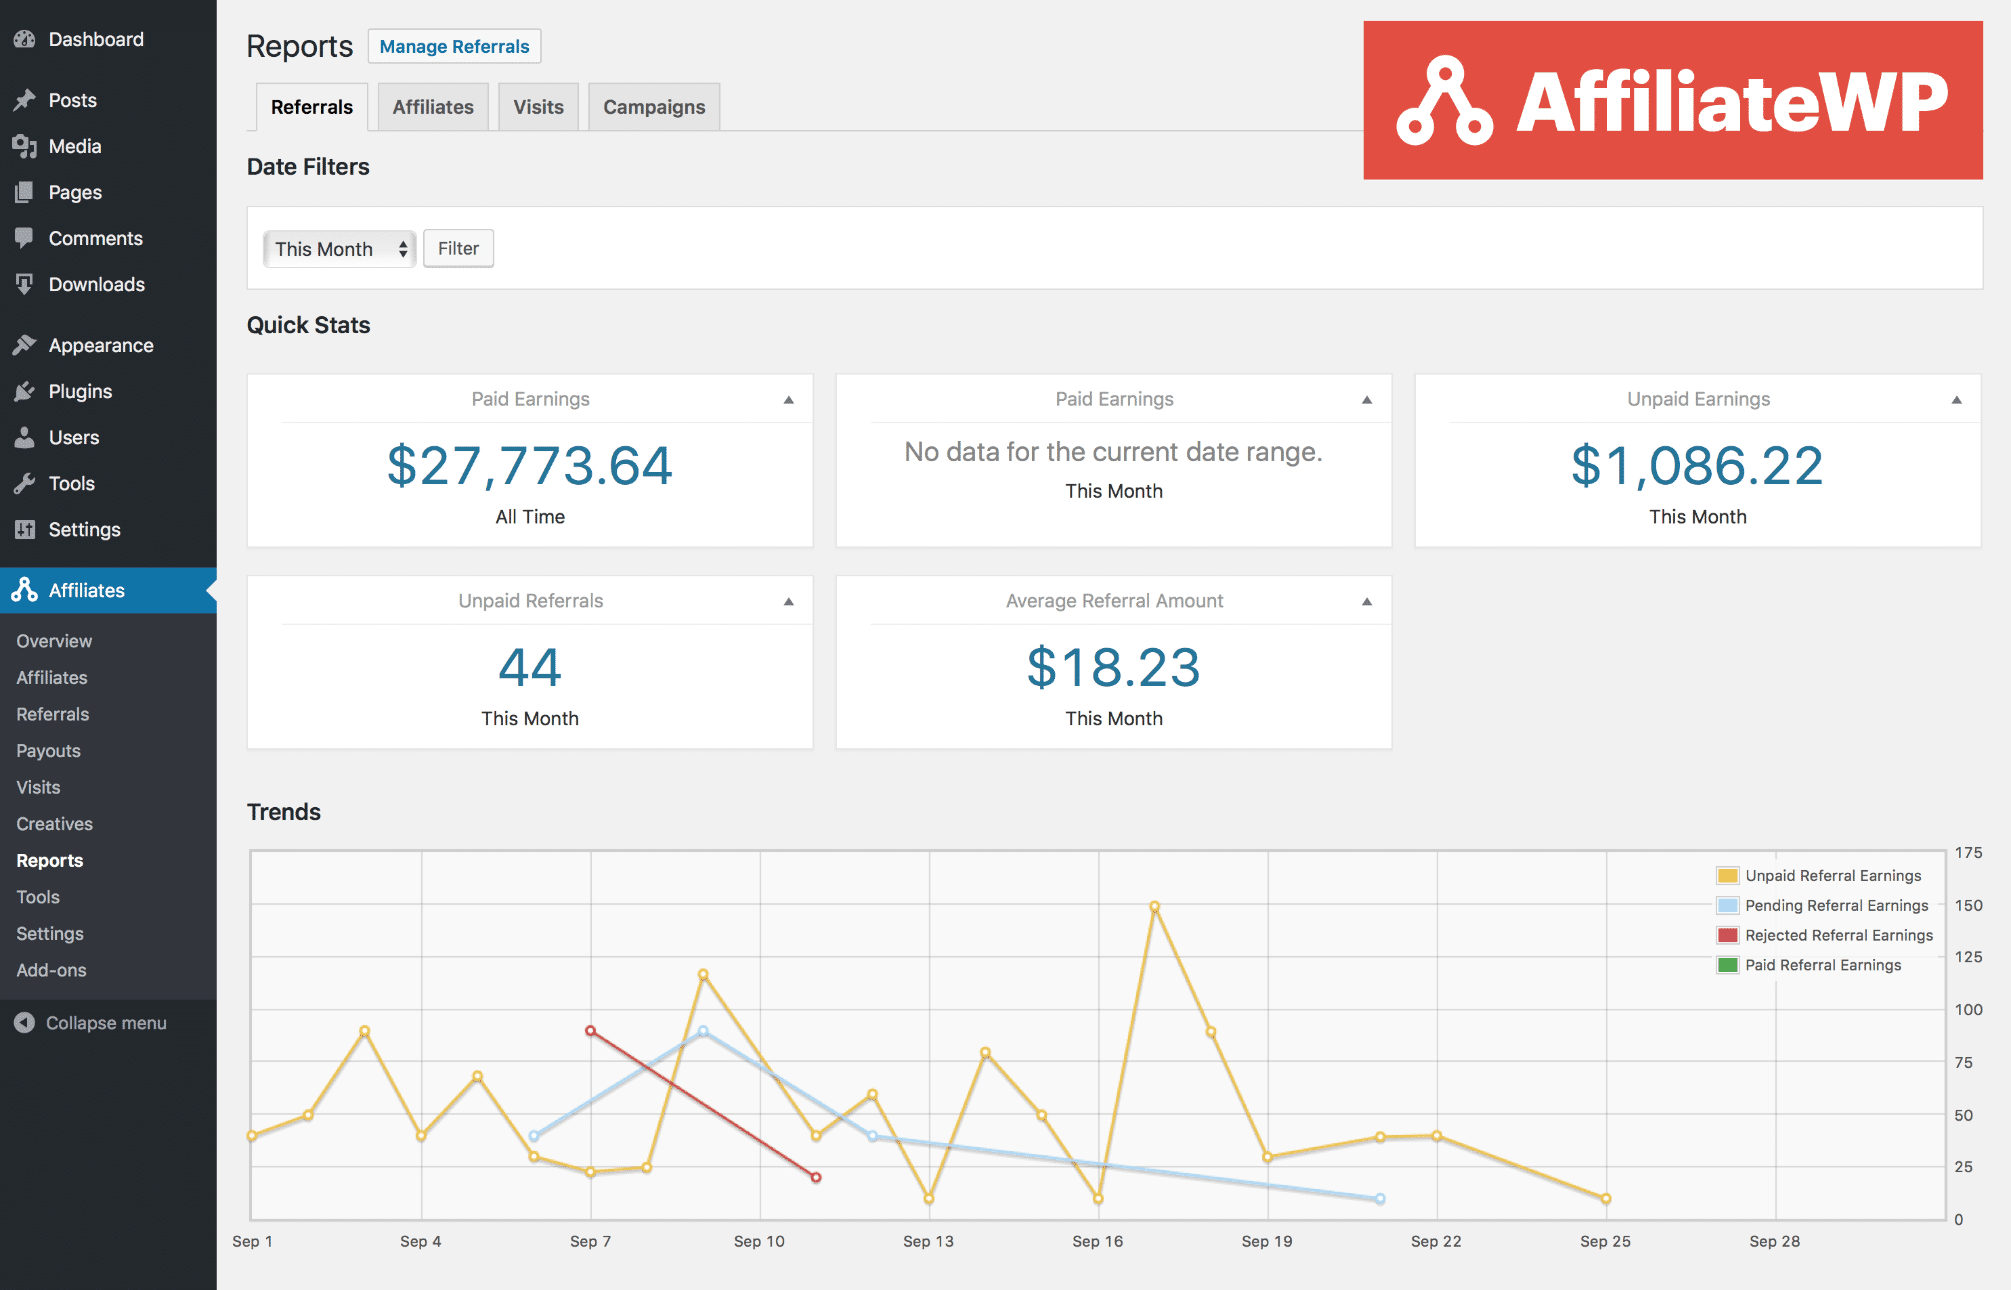Click the Affiliates menu network icon

24,590
